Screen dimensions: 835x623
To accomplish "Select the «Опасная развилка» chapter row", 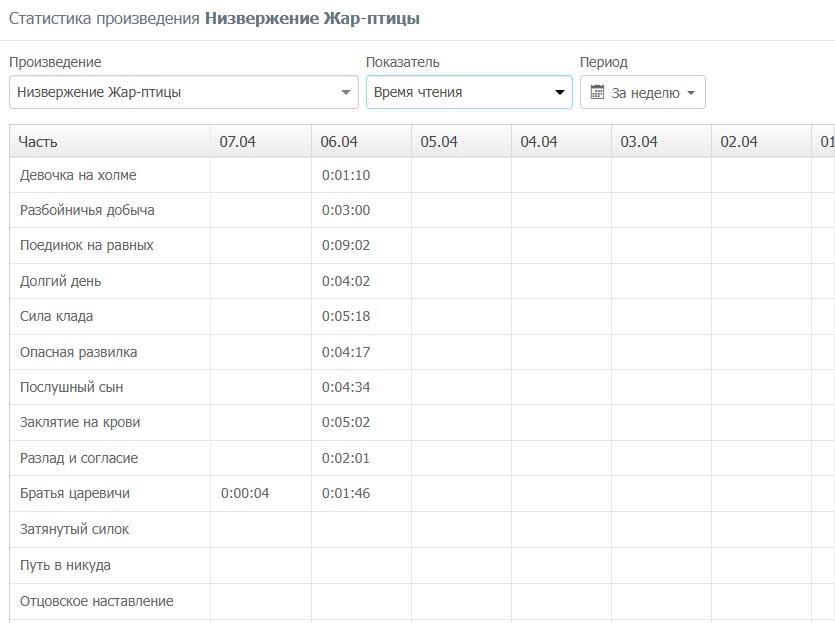I will (x=78, y=353).
